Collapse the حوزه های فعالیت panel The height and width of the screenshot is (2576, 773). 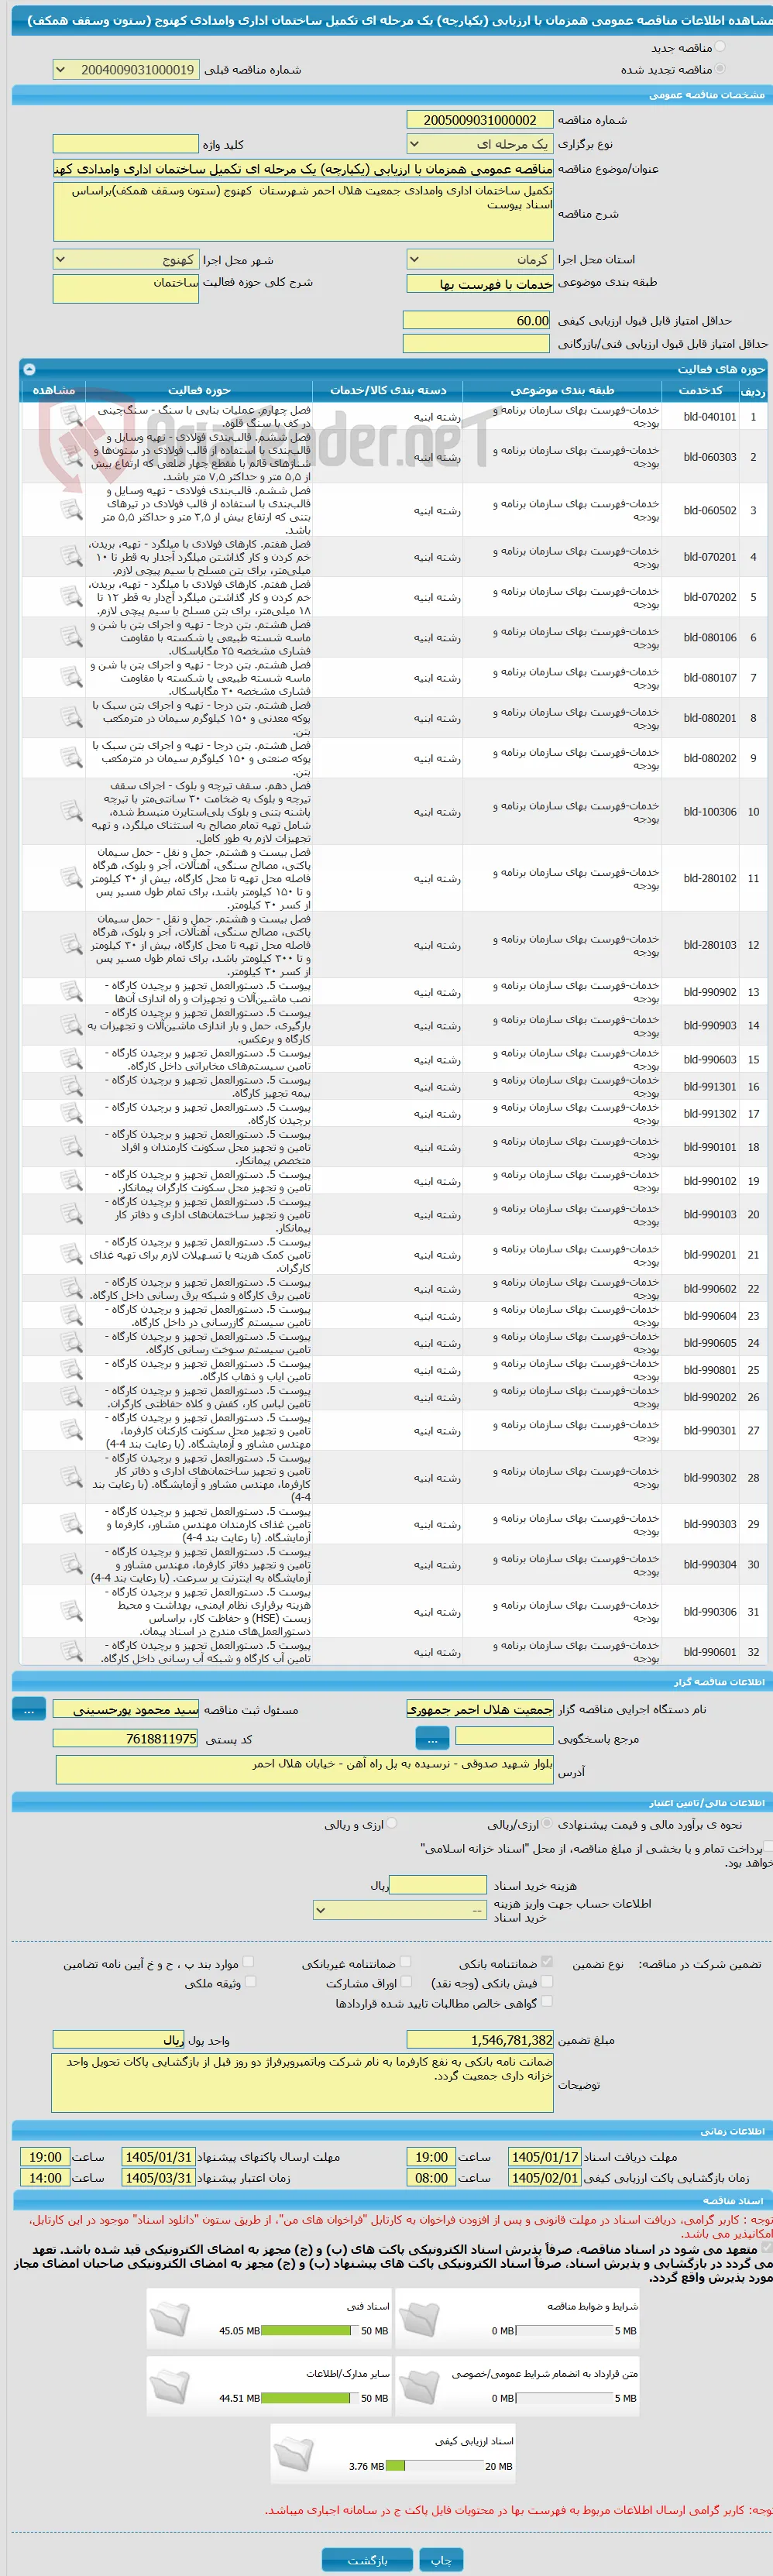29,369
